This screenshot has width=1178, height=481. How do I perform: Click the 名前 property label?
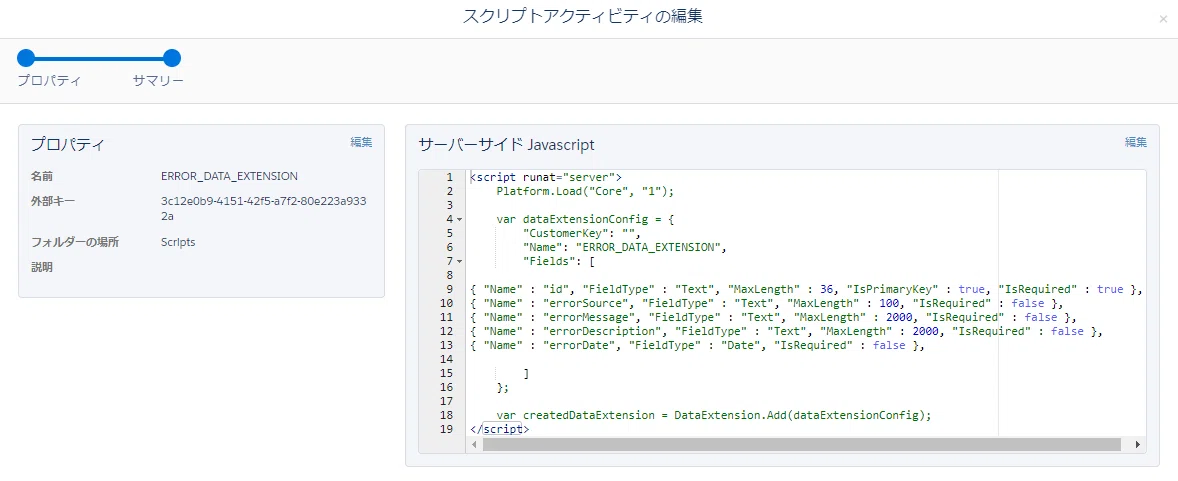click(41, 176)
